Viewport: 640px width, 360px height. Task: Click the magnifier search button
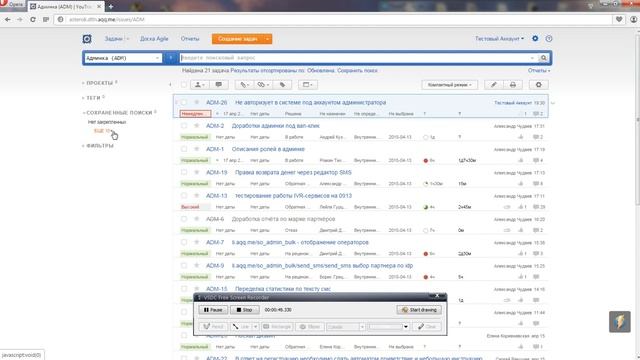tap(543, 58)
